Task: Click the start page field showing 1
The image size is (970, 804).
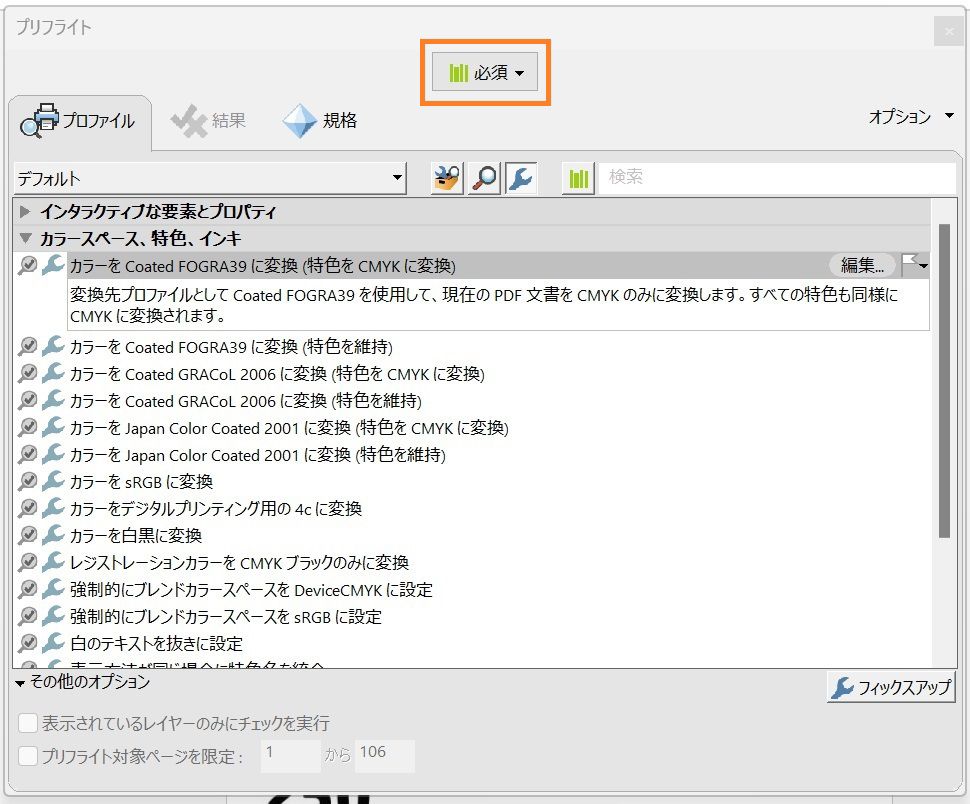Action: tap(291, 756)
